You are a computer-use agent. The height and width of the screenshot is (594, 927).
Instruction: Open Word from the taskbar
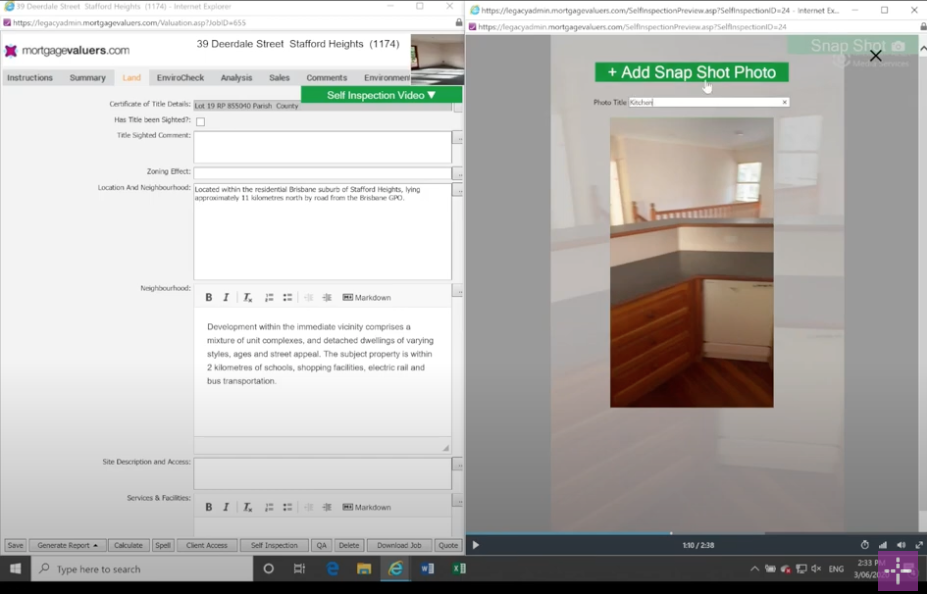[427, 569]
